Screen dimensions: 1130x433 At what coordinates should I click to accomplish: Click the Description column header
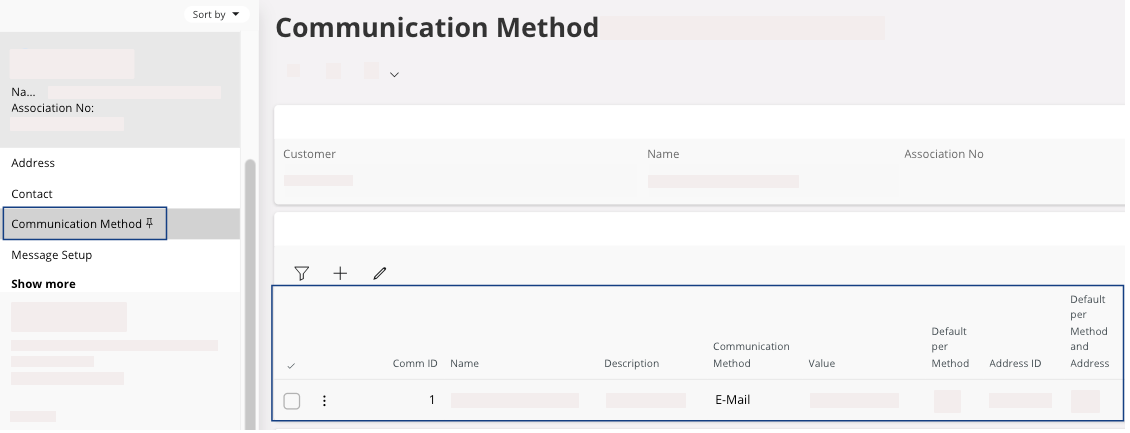pos(631,363)
